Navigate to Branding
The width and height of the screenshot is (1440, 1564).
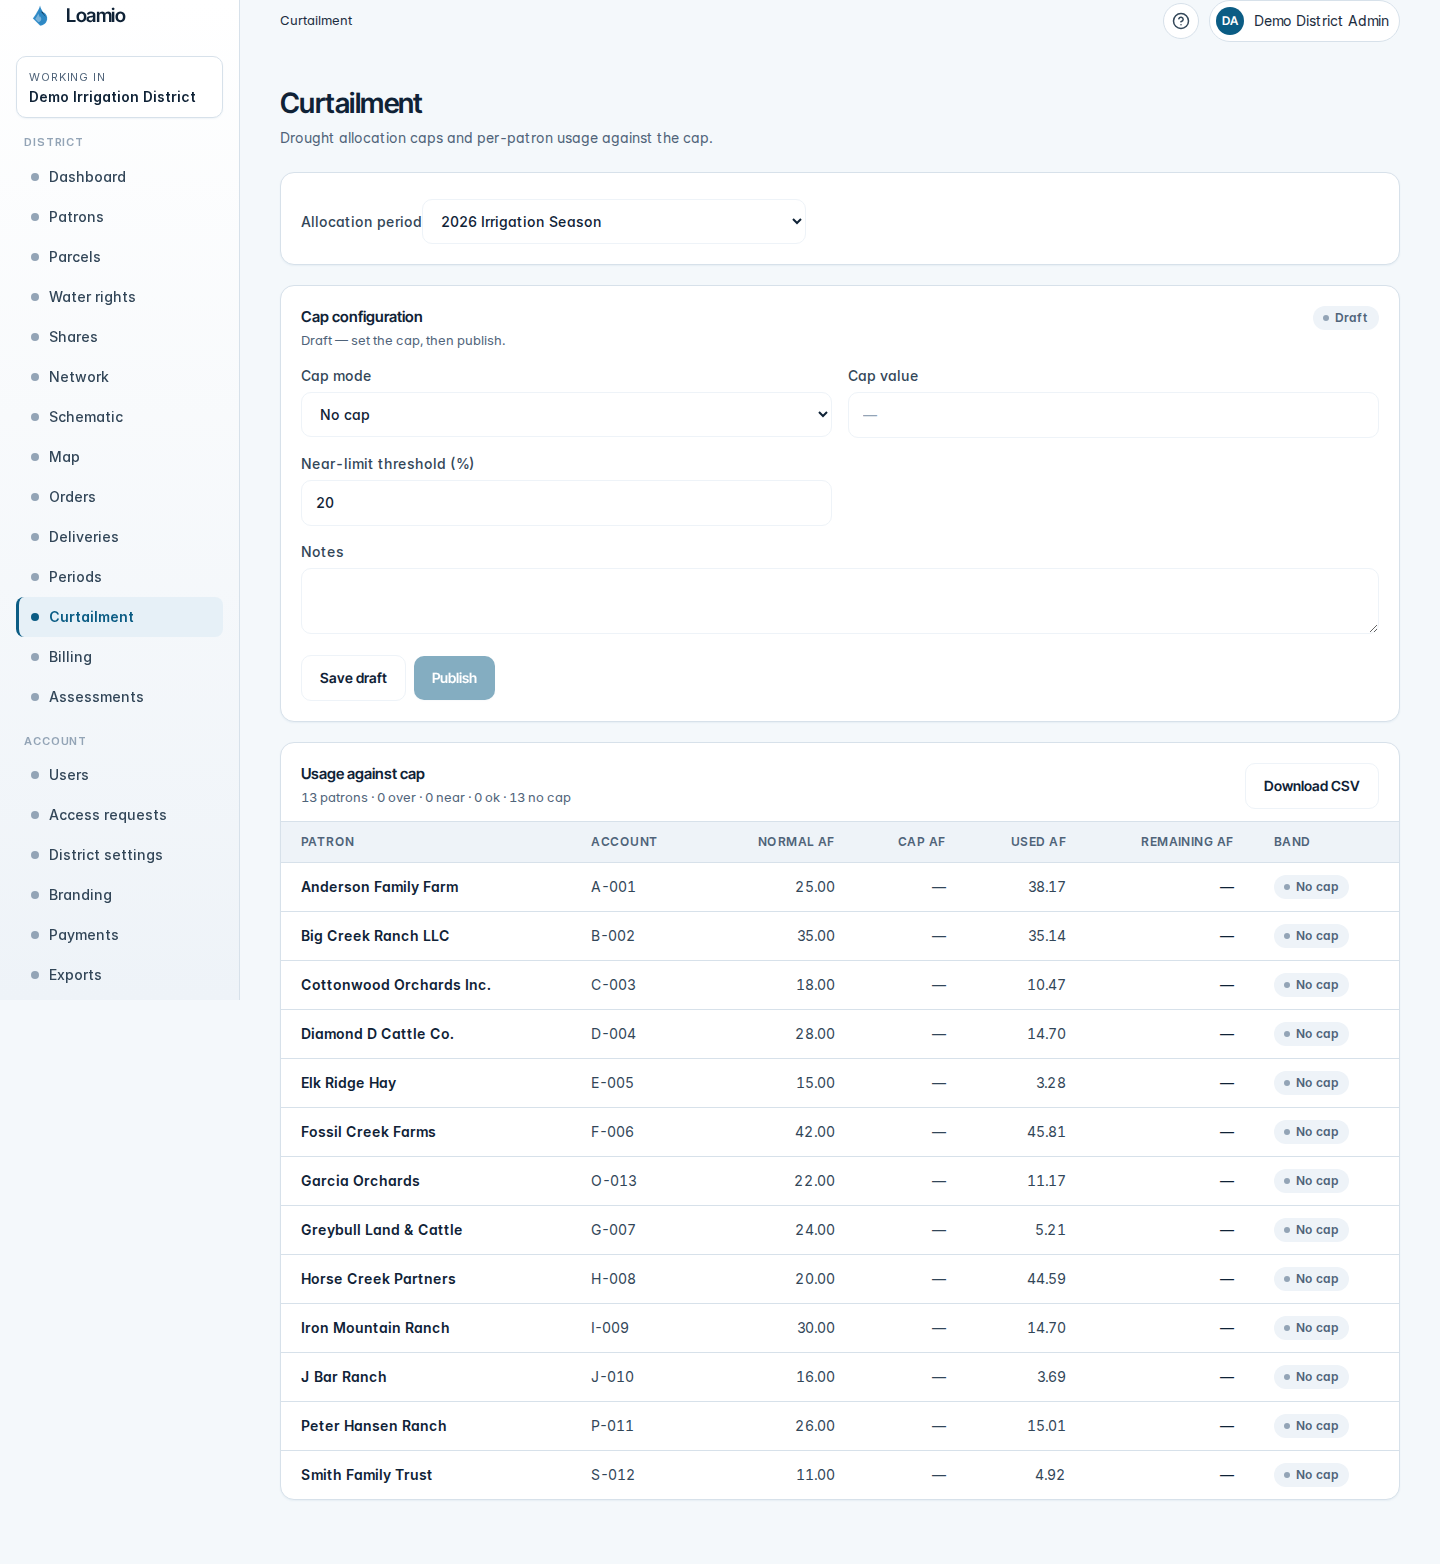tap(119, 895)
